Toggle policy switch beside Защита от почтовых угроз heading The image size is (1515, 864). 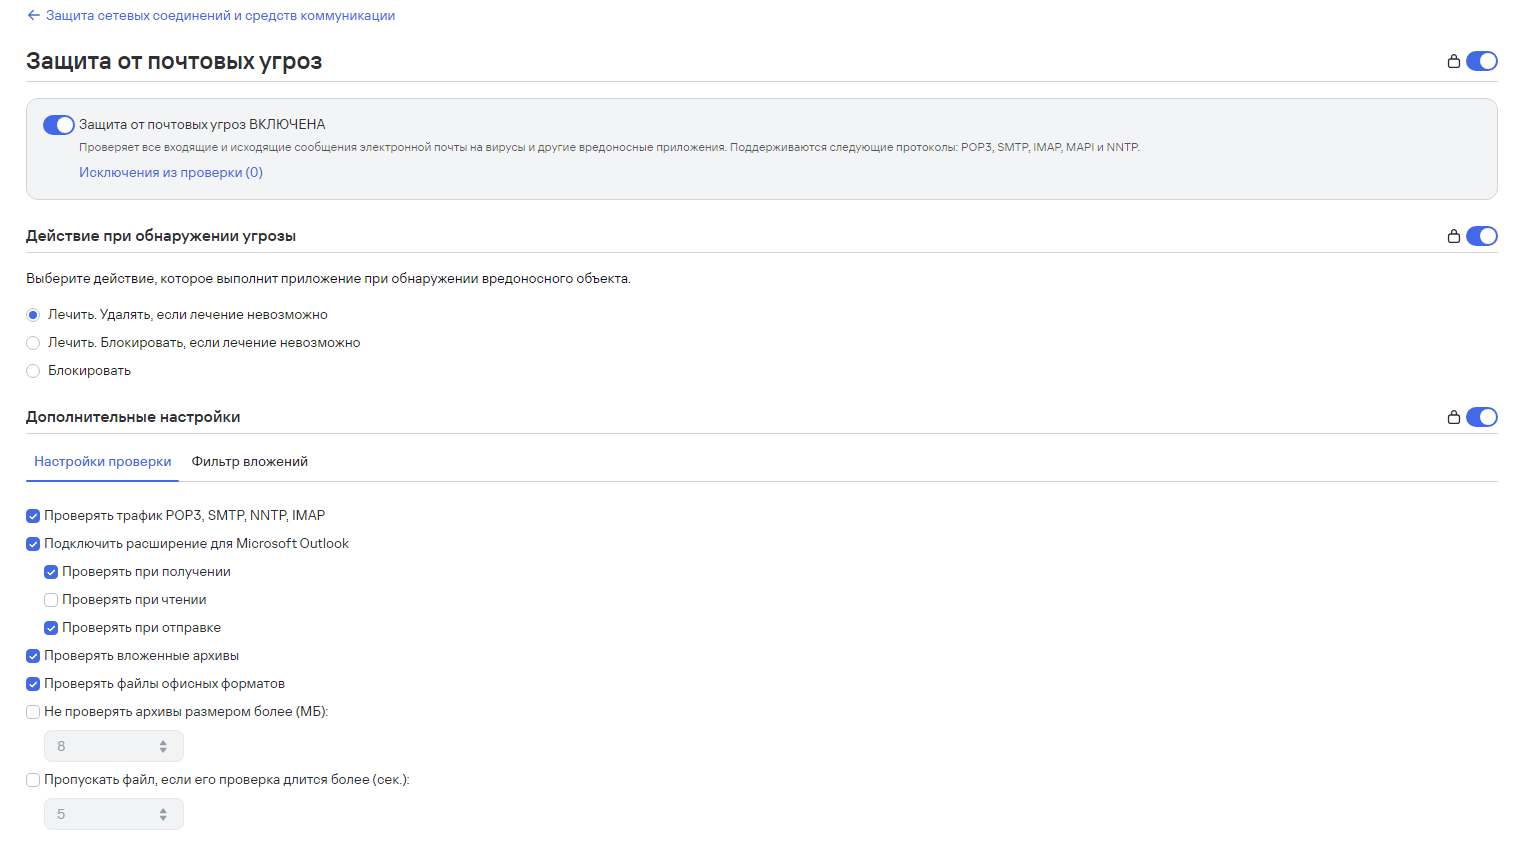pyautogui.click(x=1482, y=61)
